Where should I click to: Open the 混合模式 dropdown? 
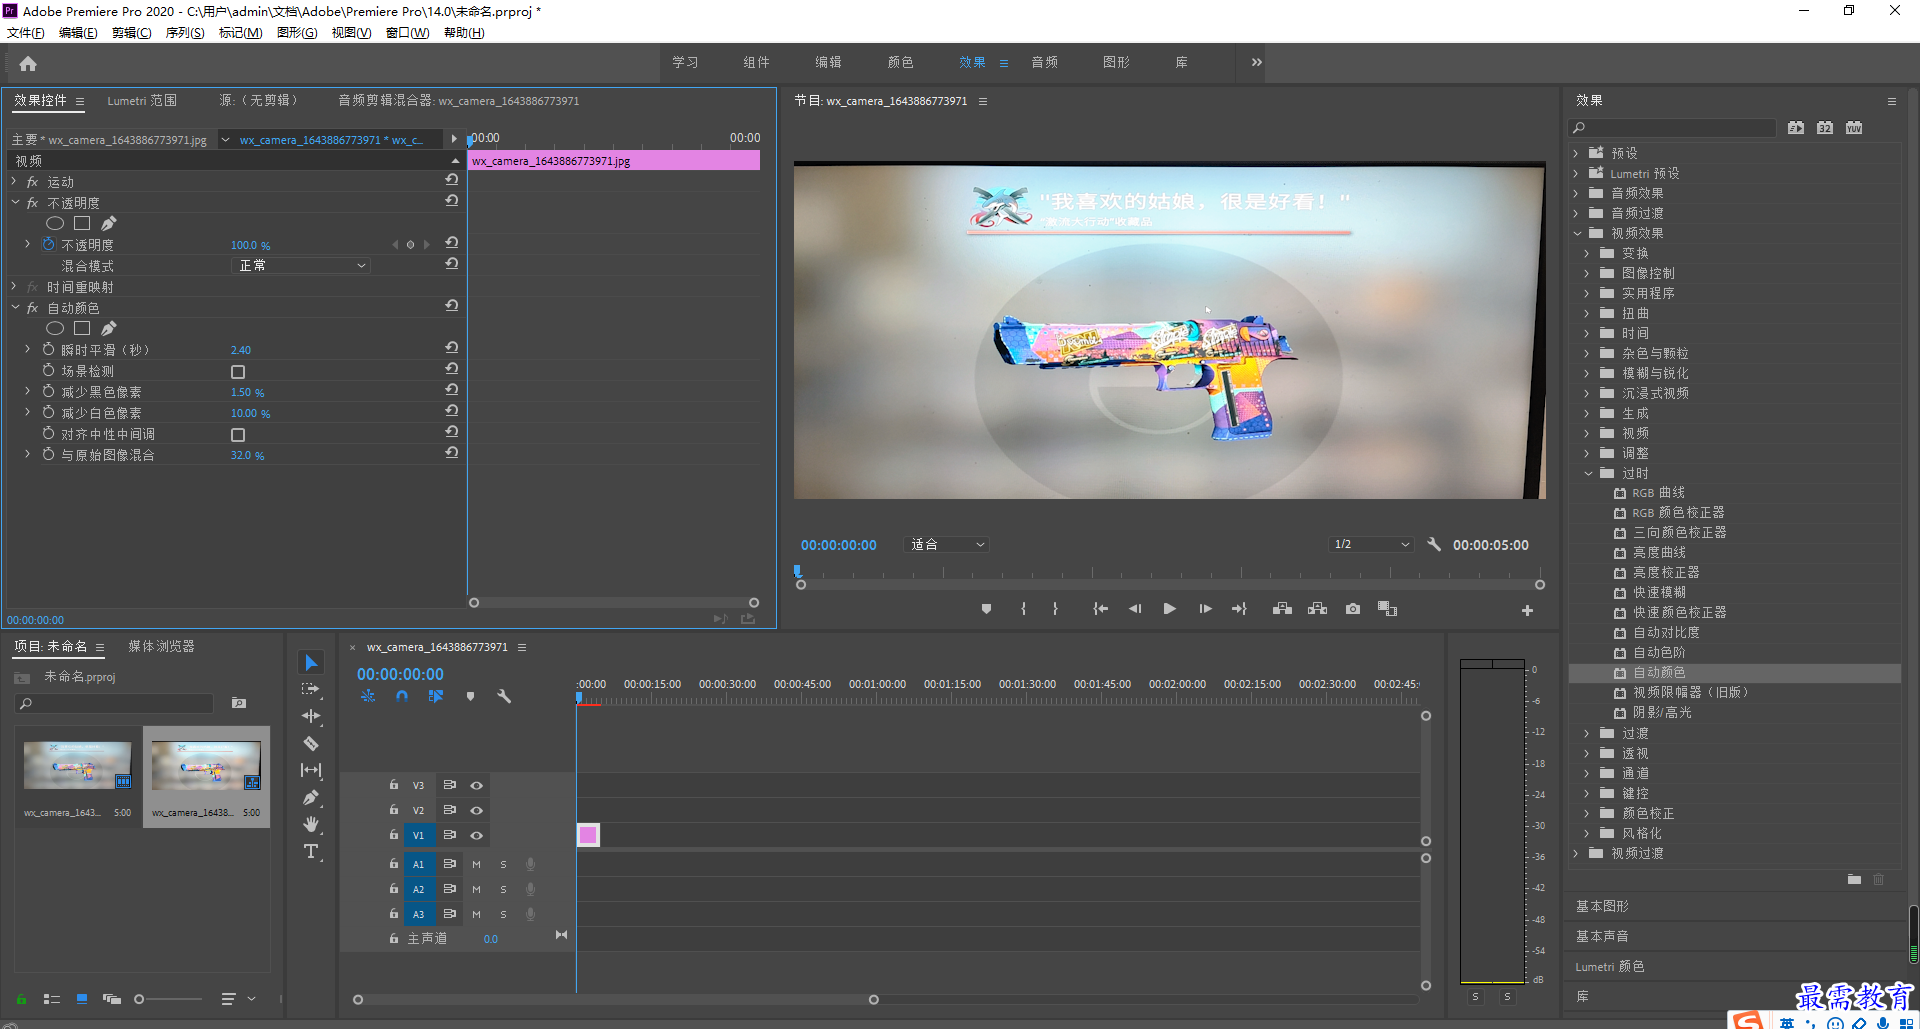pyautogui.click(x=301, y=265)
